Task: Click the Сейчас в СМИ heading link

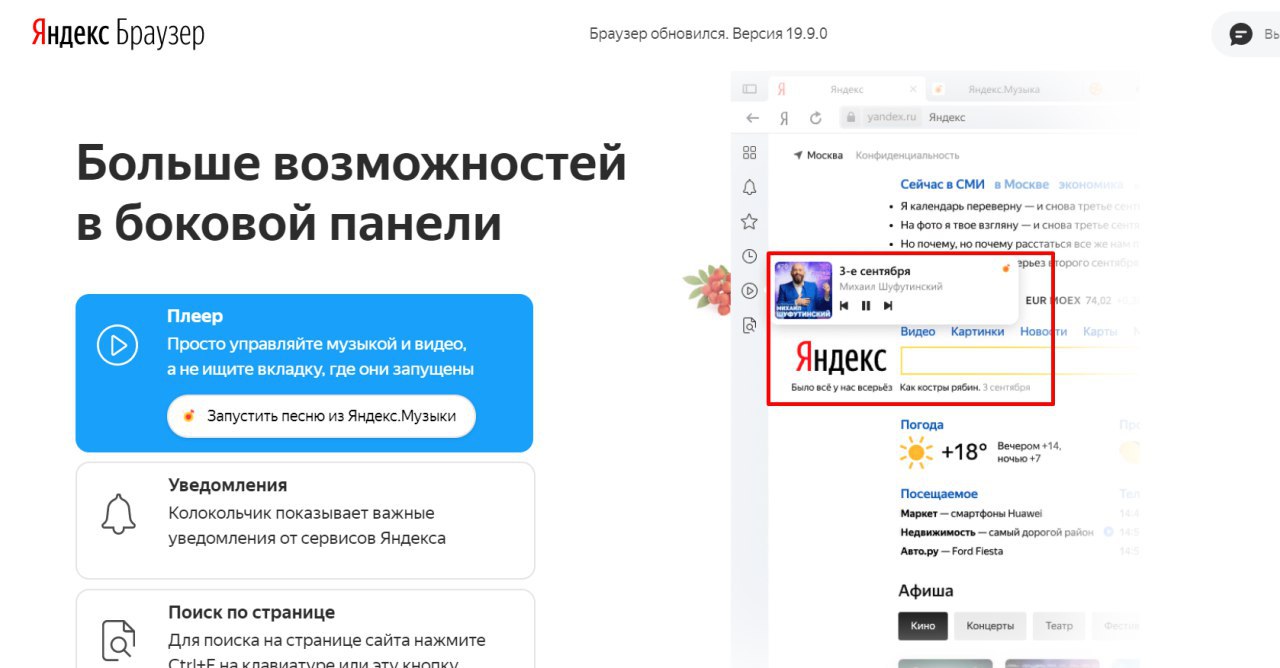Action: pyautogui.click(x=943, y=184)
